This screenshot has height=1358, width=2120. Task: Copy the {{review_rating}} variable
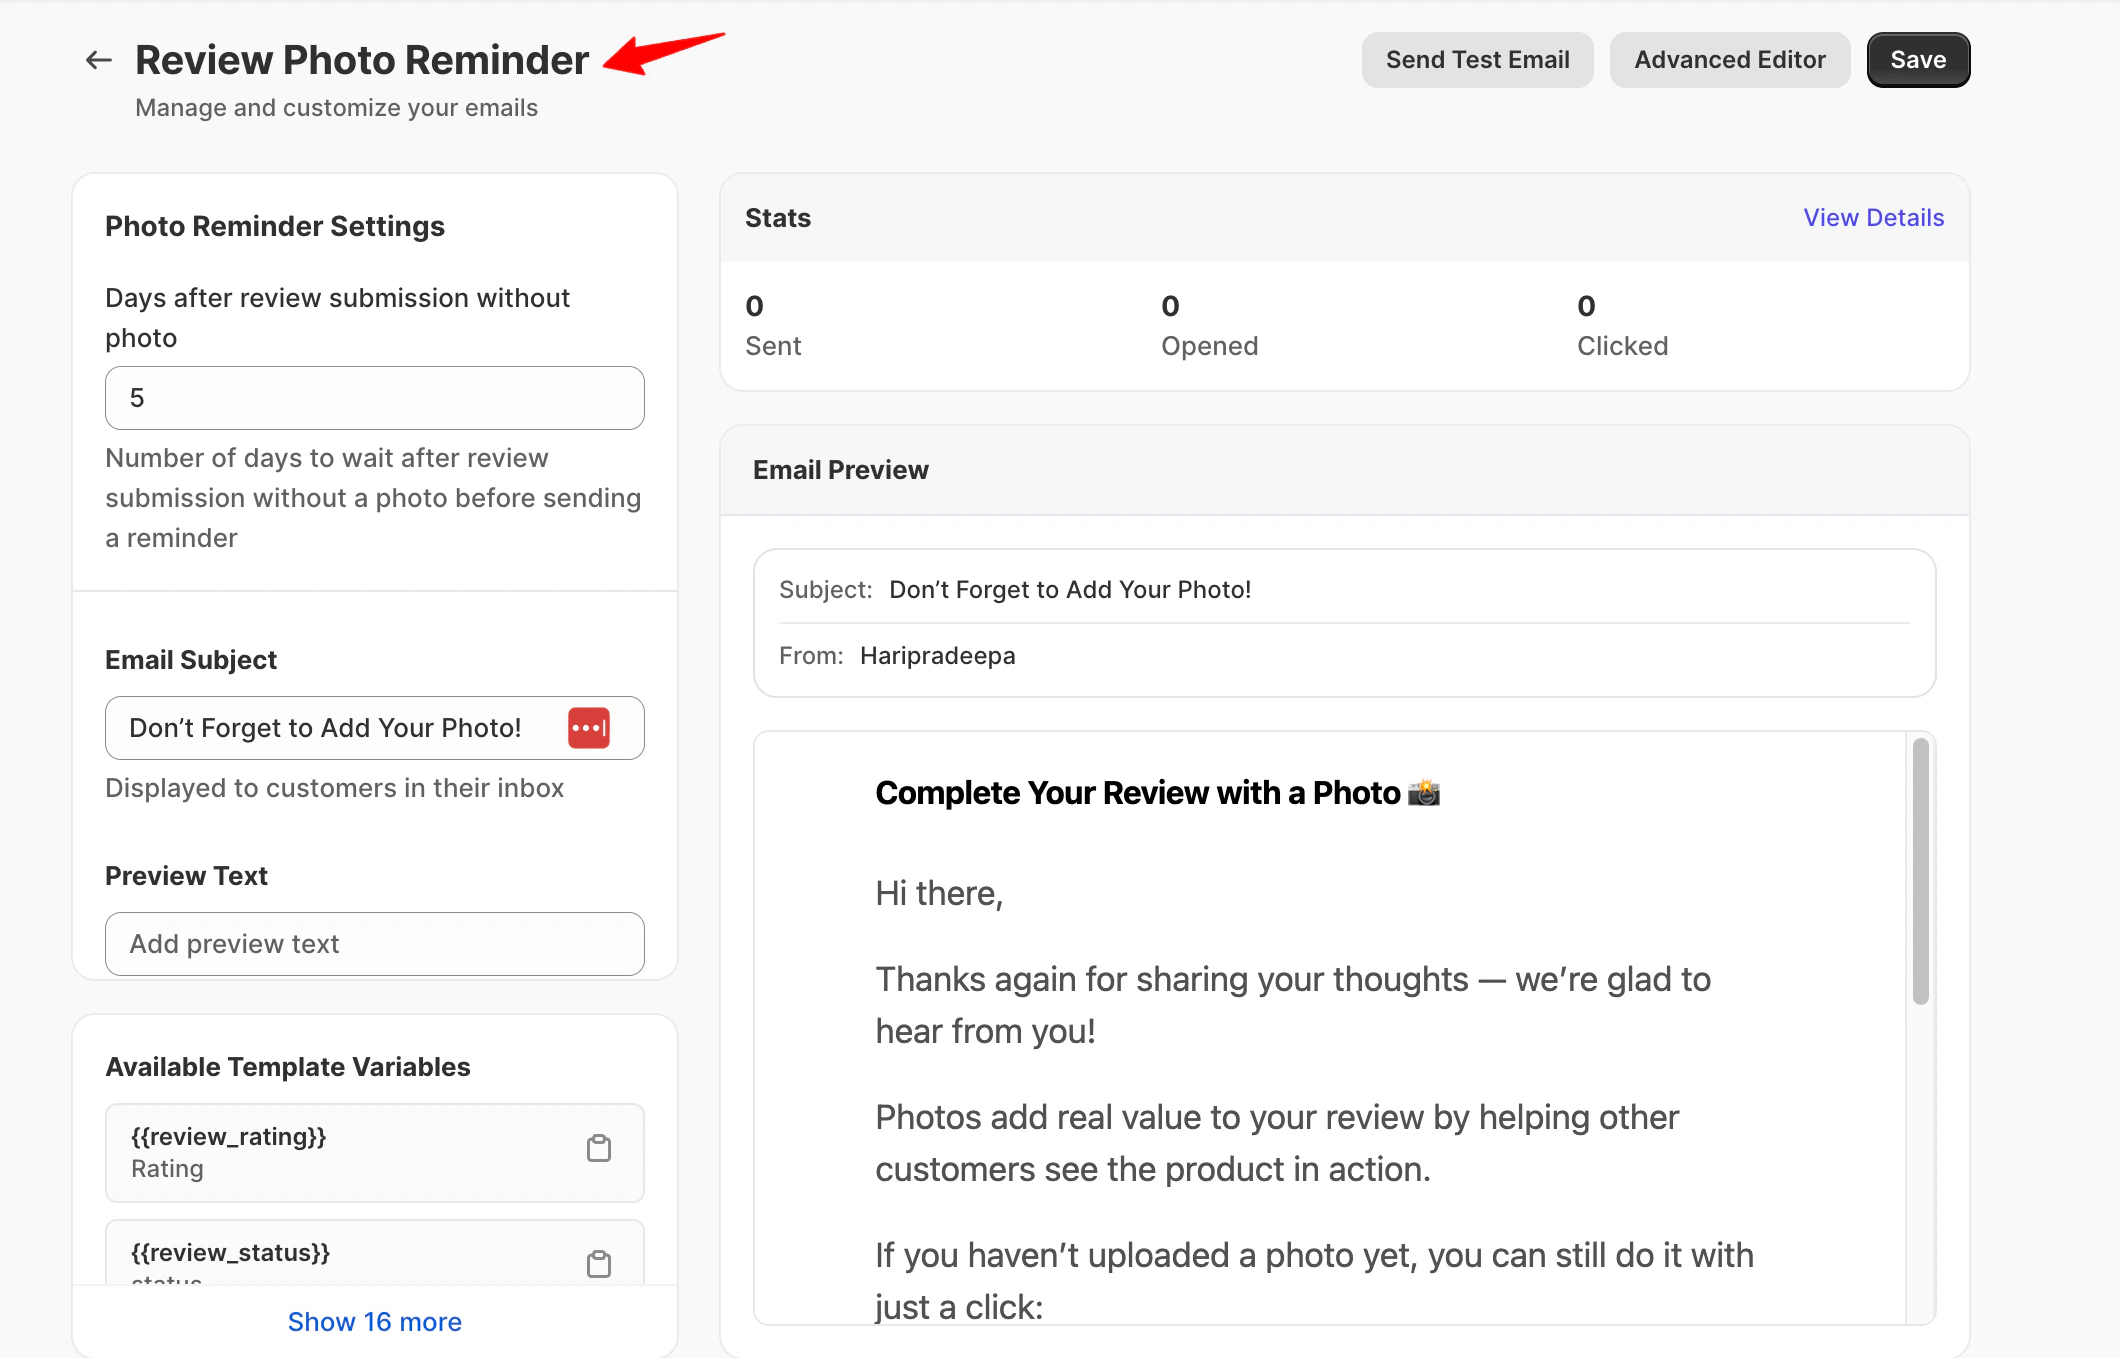pos(599,1149)
